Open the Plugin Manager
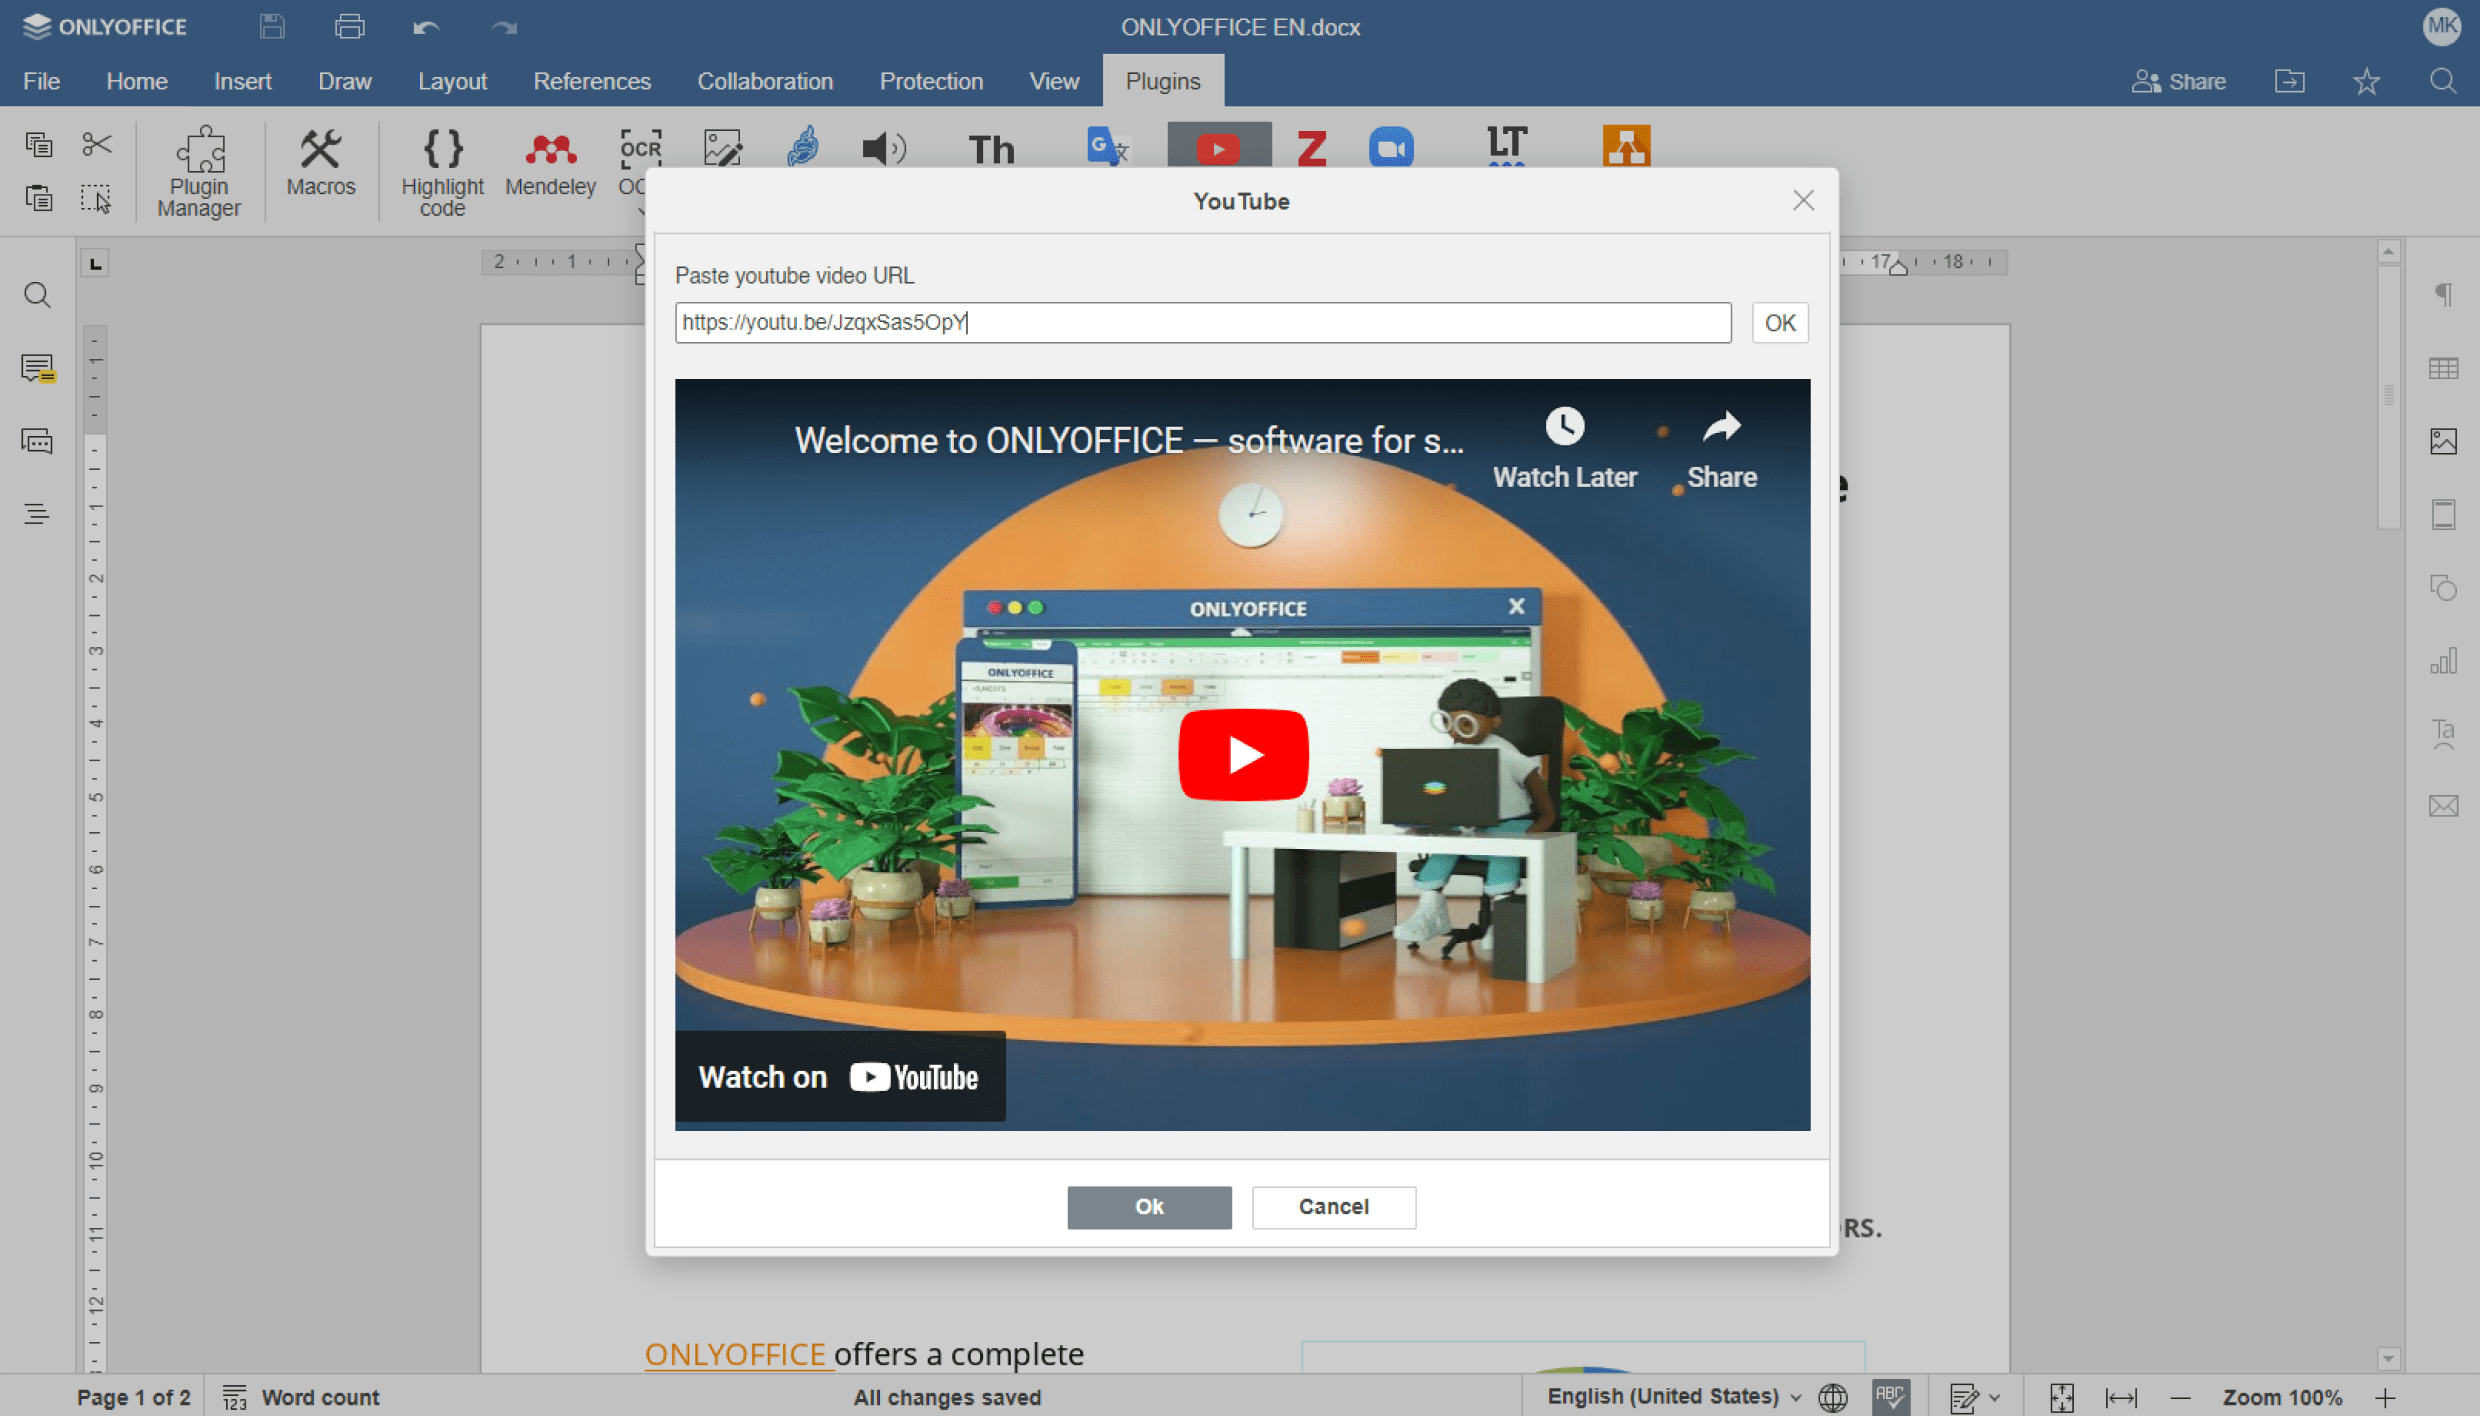2480x1416 pixels. click(x=199, y=170)
